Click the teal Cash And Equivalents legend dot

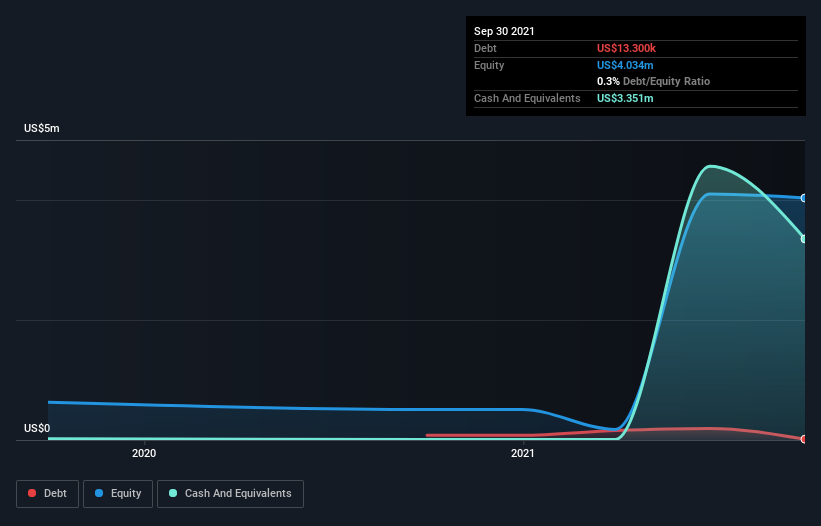(x=173, y=493)
